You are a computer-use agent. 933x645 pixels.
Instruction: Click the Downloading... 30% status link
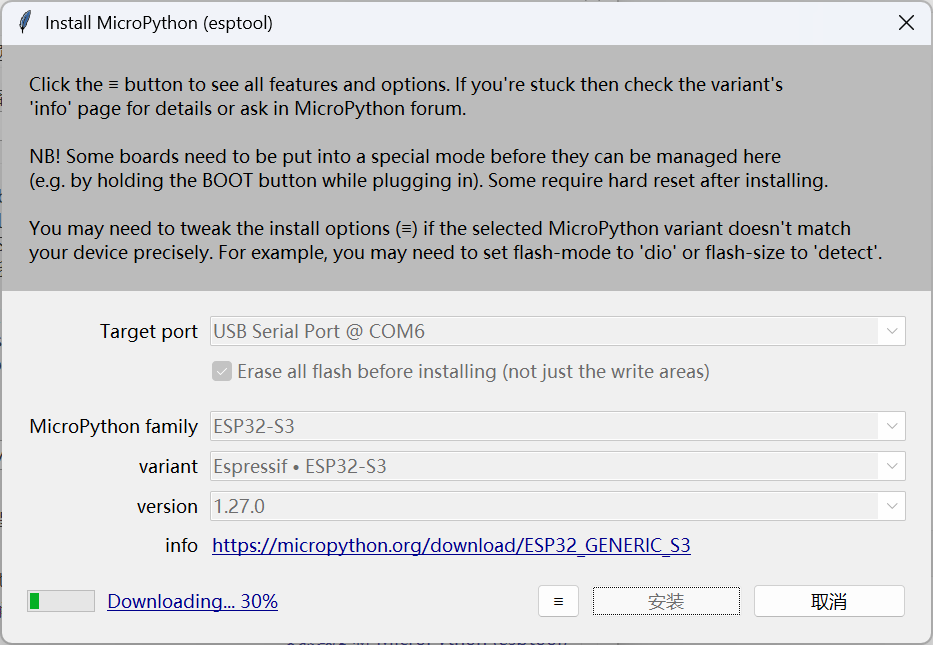pos(192,601)
